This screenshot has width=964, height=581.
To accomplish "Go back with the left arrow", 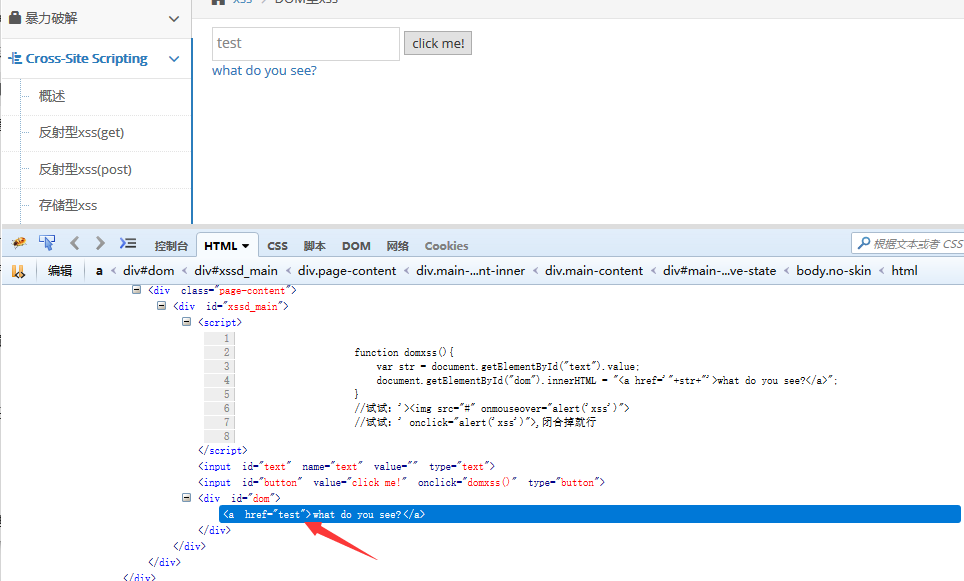I will (74, 243).
